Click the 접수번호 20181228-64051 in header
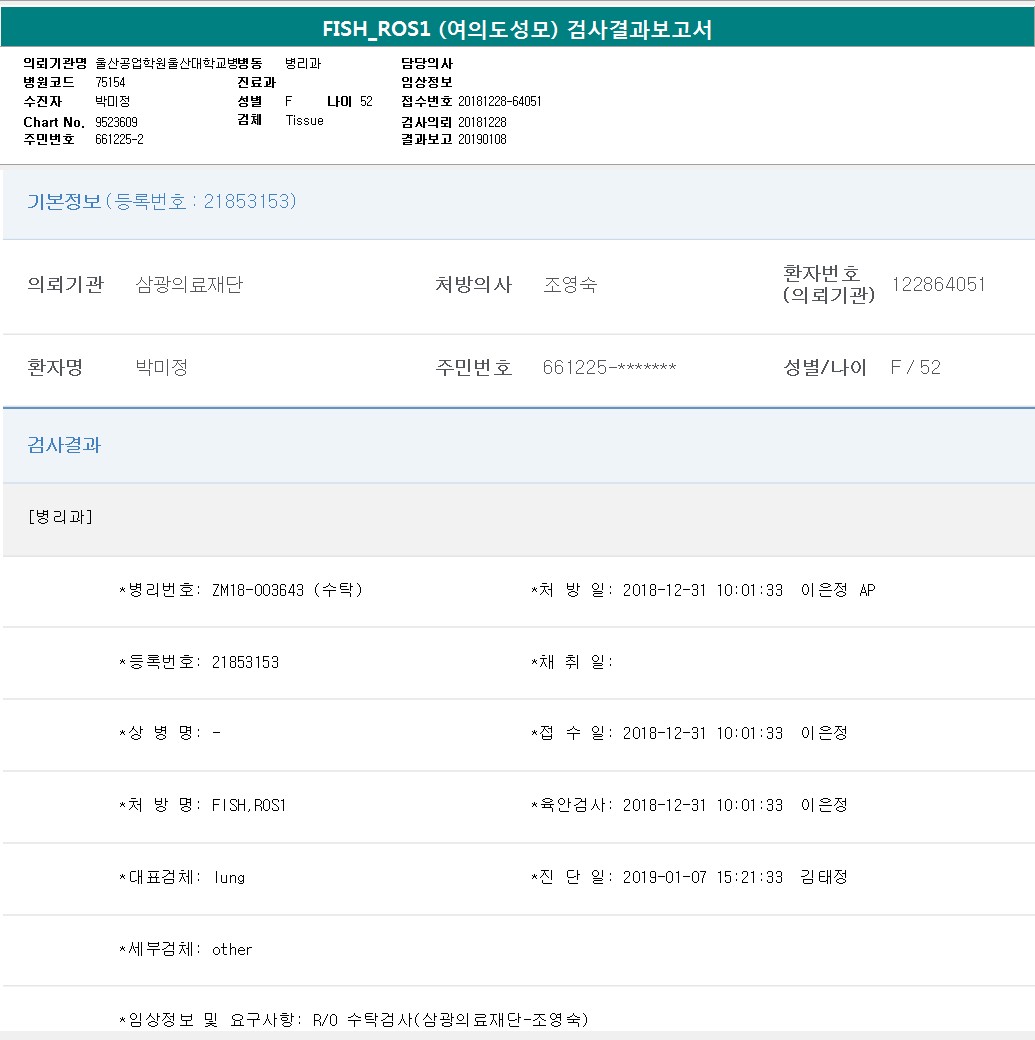The height and width of the screenshot is (1040, 1035). click(x=499, y=102)
